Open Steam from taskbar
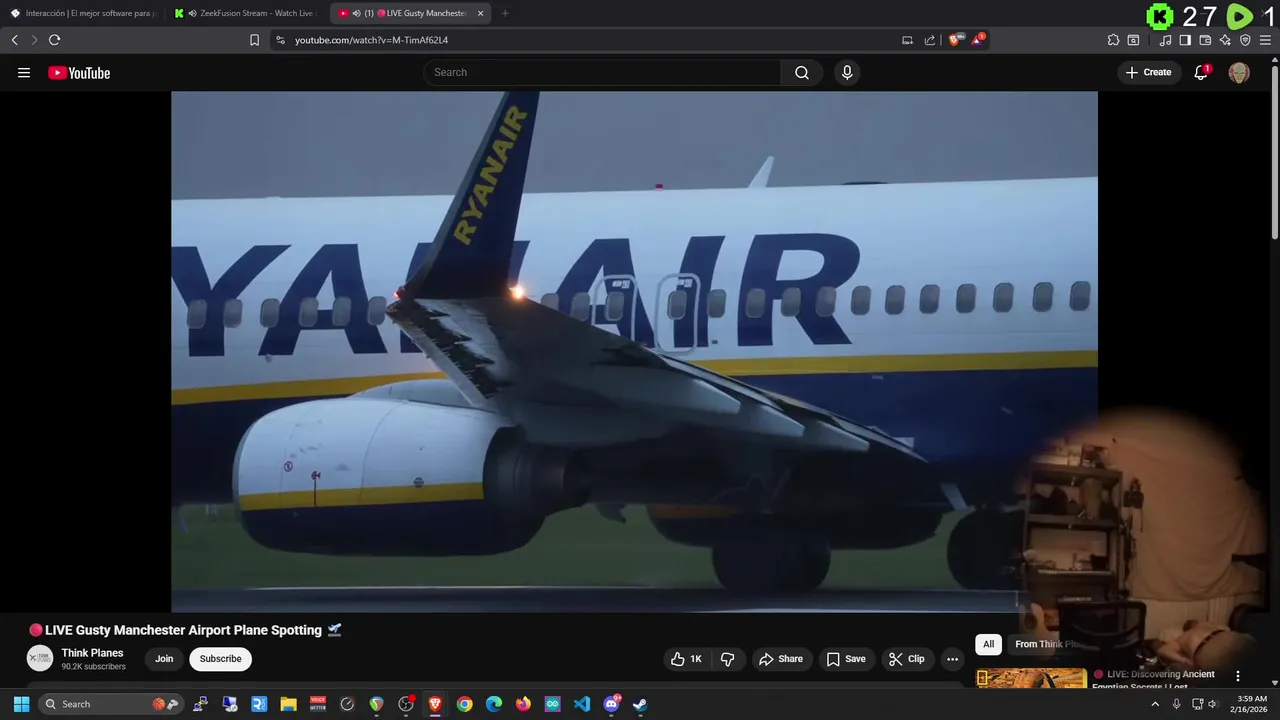 (640, 704)
